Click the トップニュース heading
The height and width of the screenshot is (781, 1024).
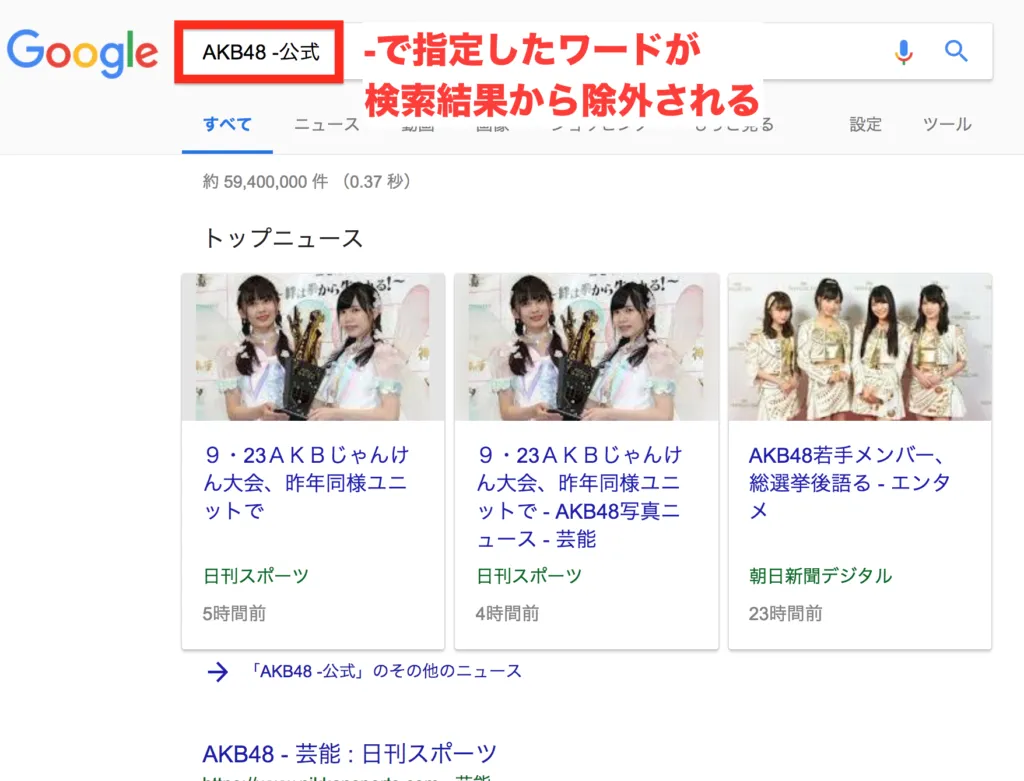(282, 238)
